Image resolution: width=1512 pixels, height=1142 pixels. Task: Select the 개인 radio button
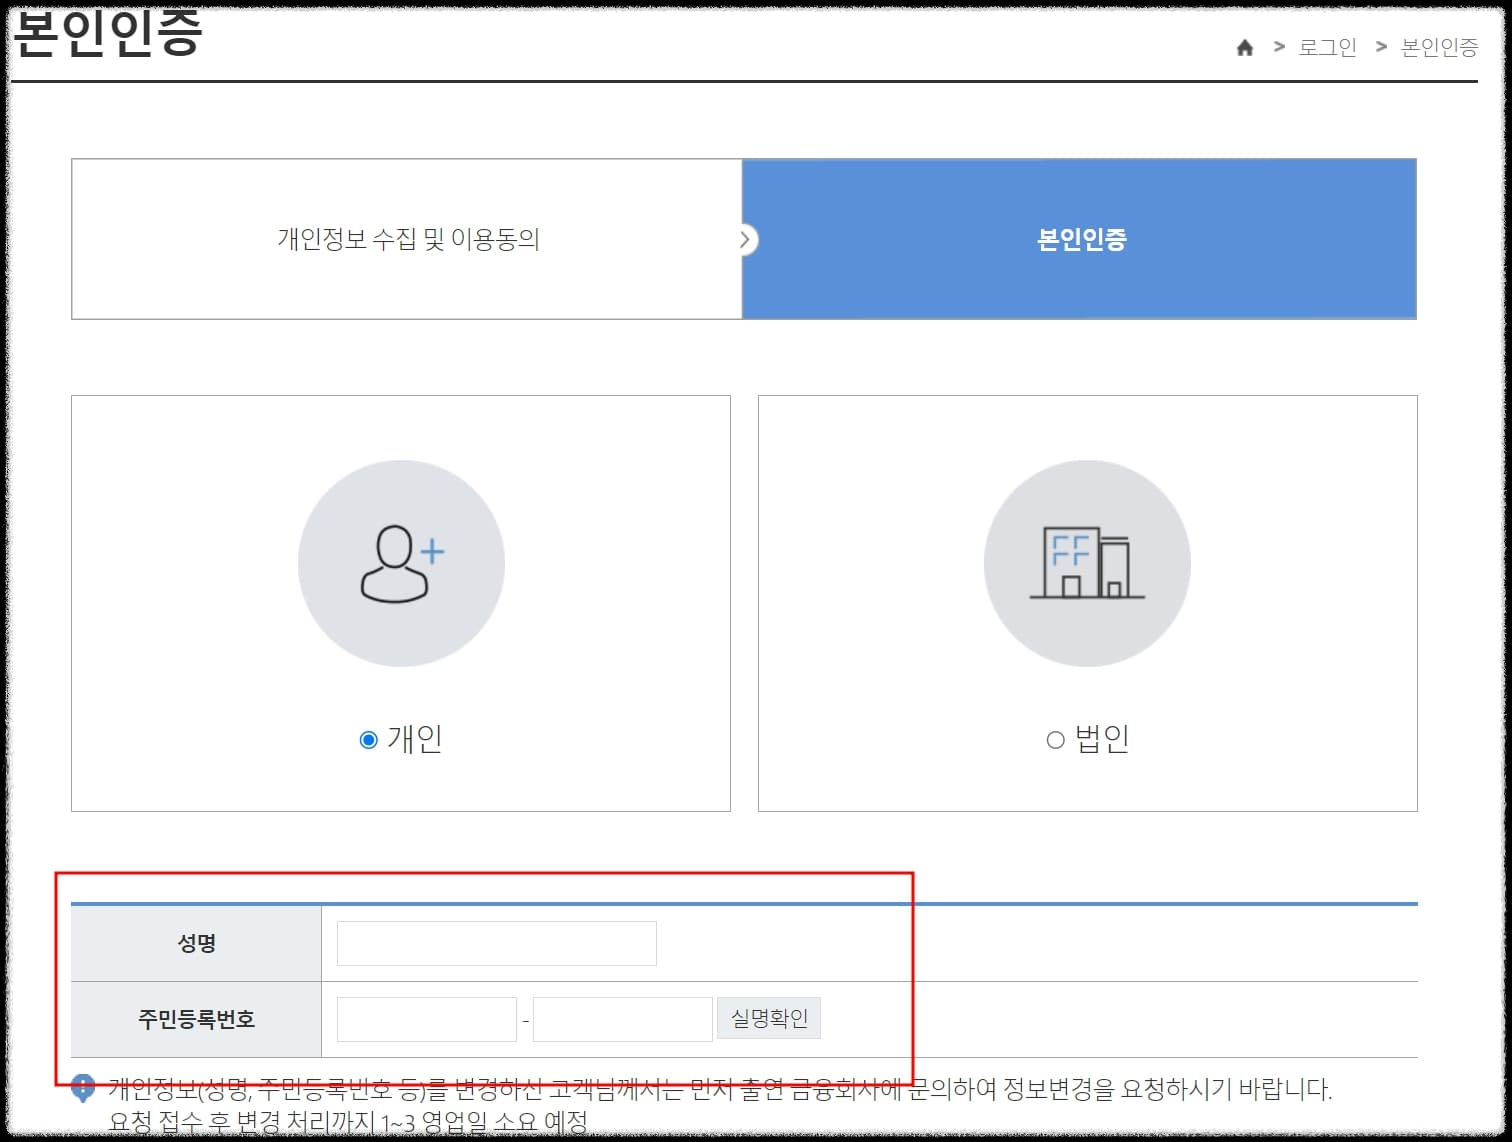[366, 740]
